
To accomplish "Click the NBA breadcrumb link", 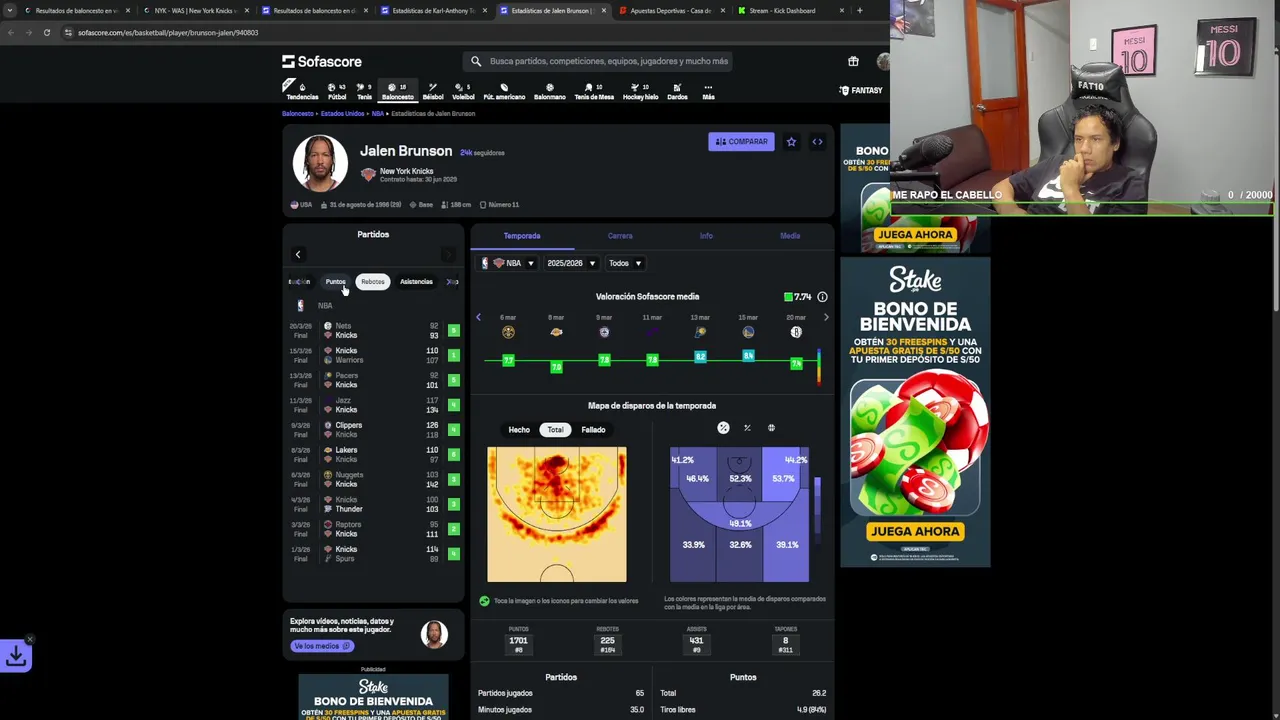I will pos(377,114).
